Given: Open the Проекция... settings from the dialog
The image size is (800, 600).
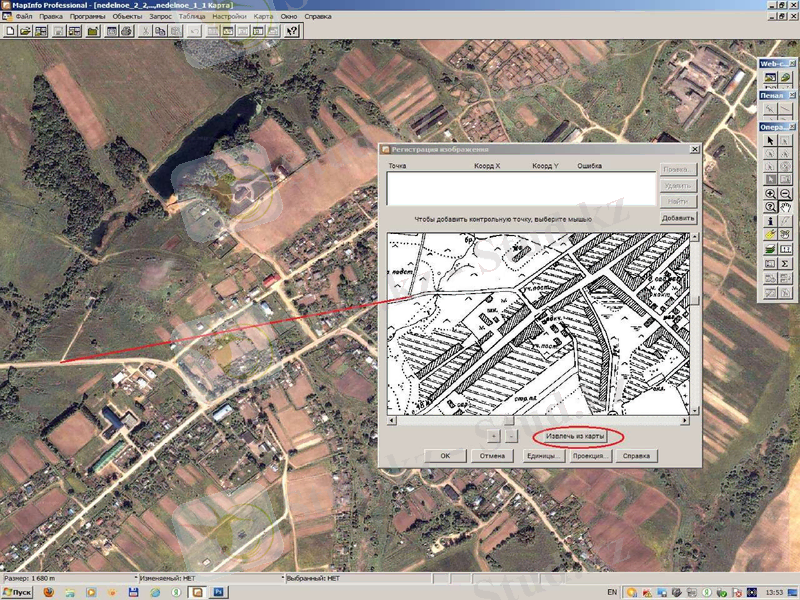Looking at the screenshot, I should click(592, 456).
